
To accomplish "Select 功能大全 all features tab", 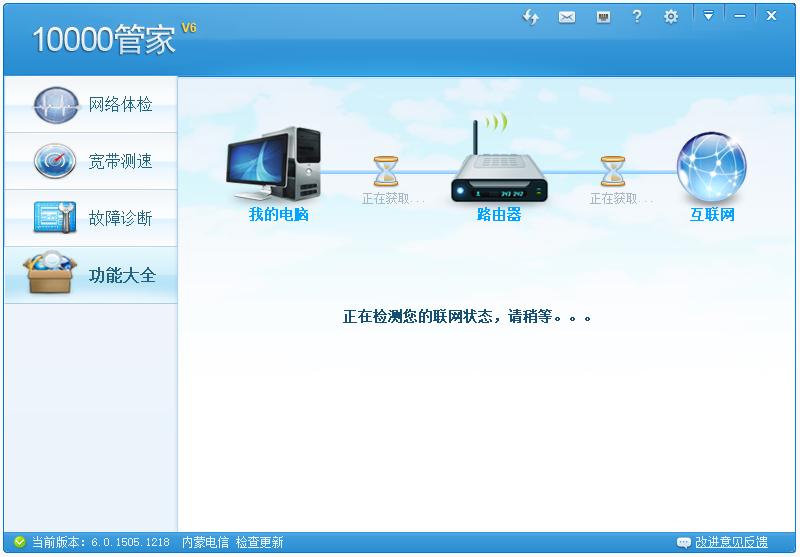I will (x=91, y=275).
